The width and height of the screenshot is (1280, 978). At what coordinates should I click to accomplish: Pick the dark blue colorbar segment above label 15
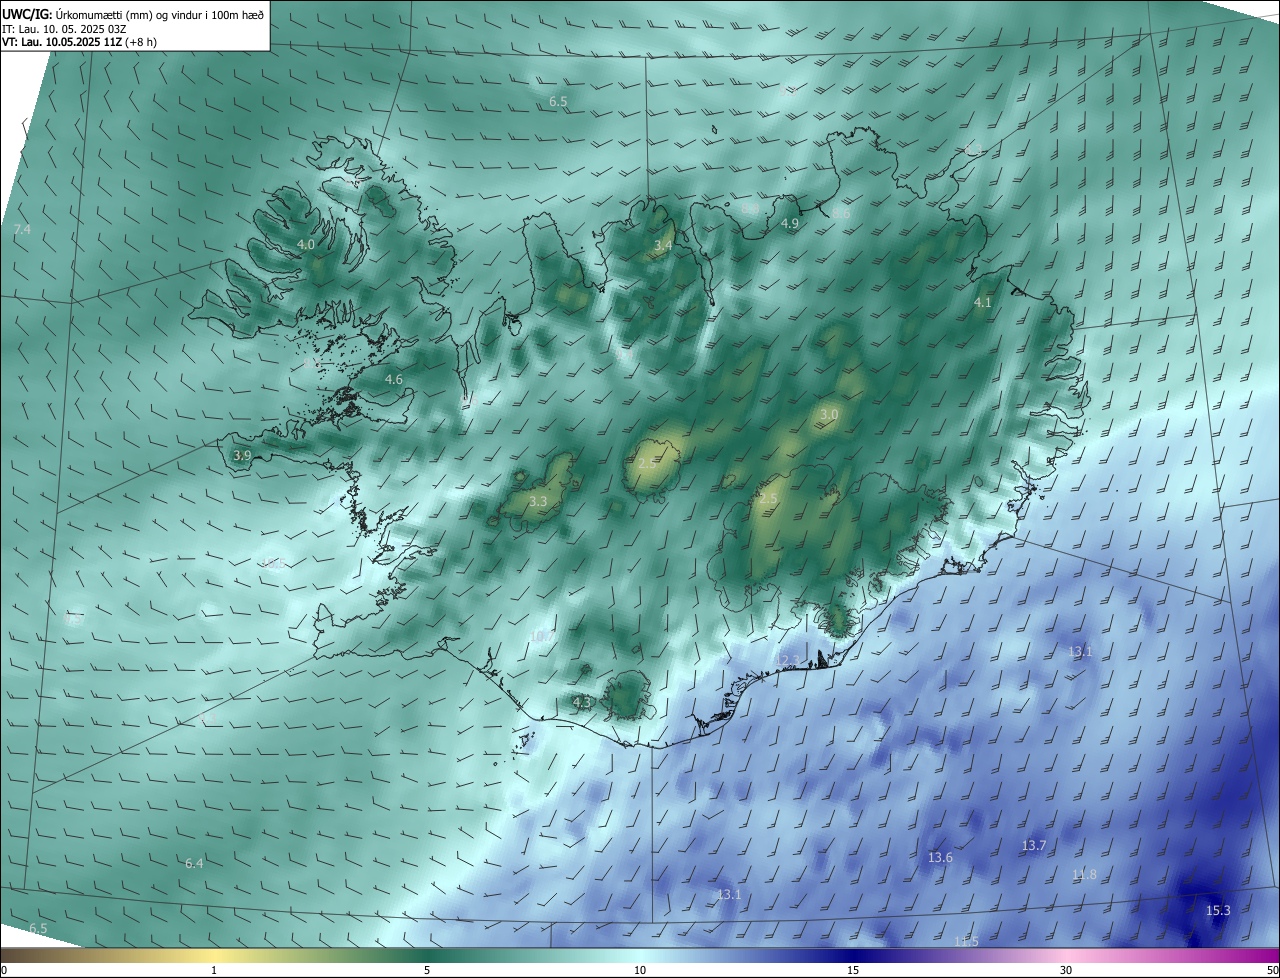coord(853,955)
